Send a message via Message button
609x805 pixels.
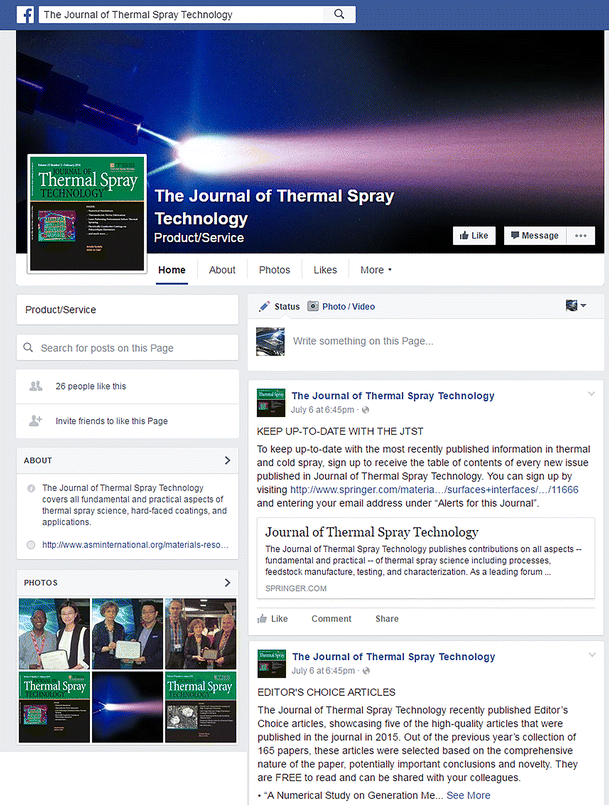point(535,236)
